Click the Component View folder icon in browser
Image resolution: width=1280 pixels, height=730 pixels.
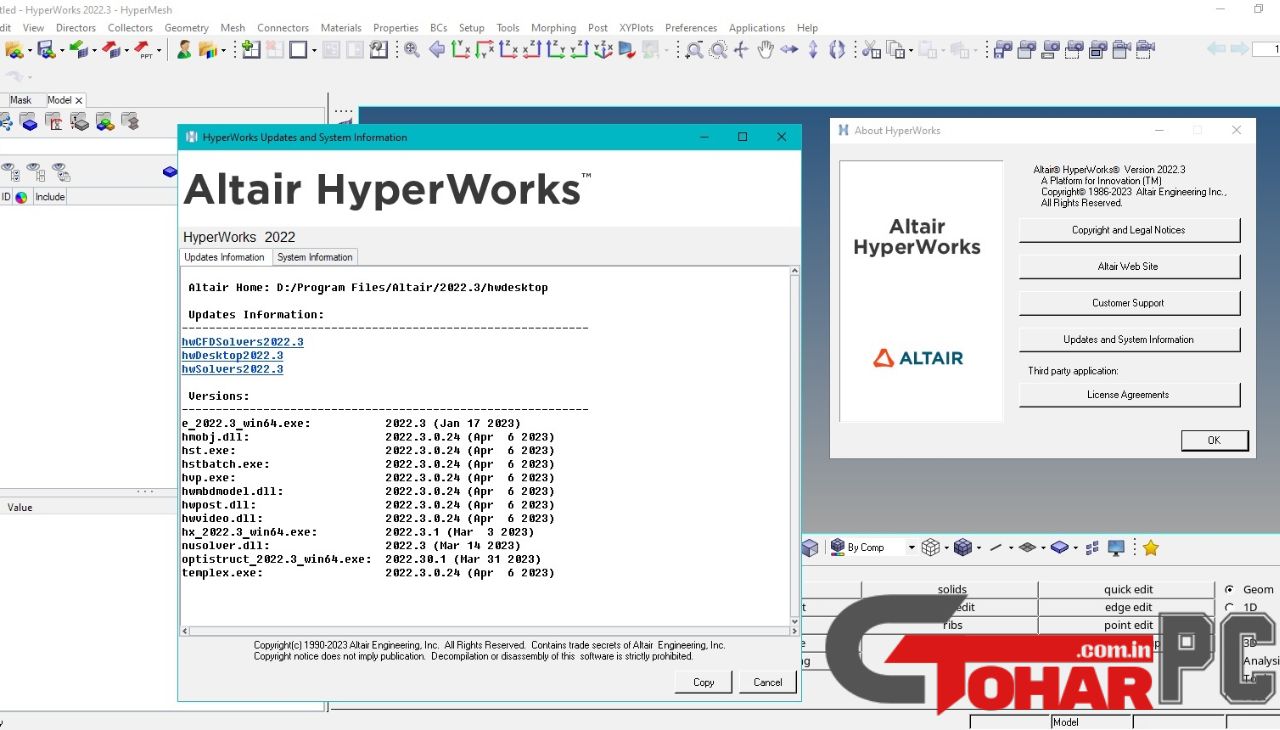tap(29, 122)
